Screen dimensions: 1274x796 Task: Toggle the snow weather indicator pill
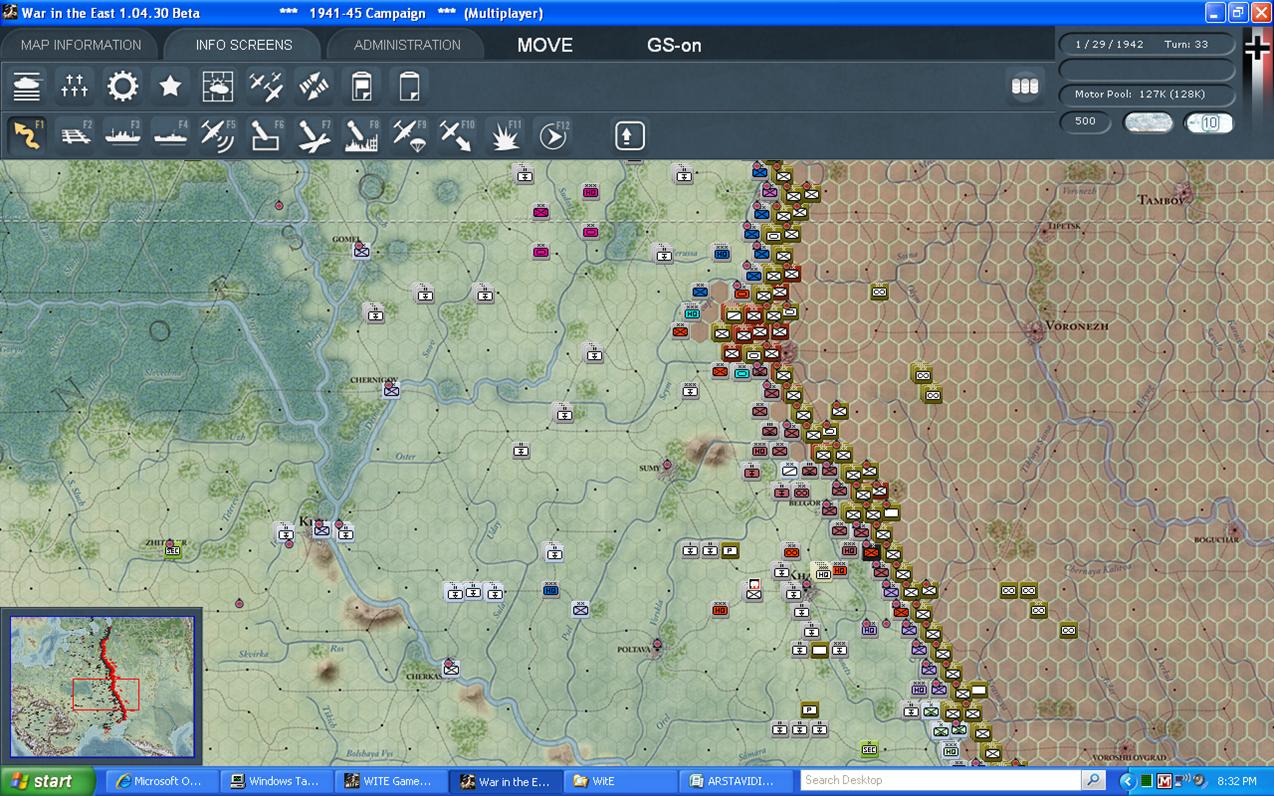[x=1148, y=122]
